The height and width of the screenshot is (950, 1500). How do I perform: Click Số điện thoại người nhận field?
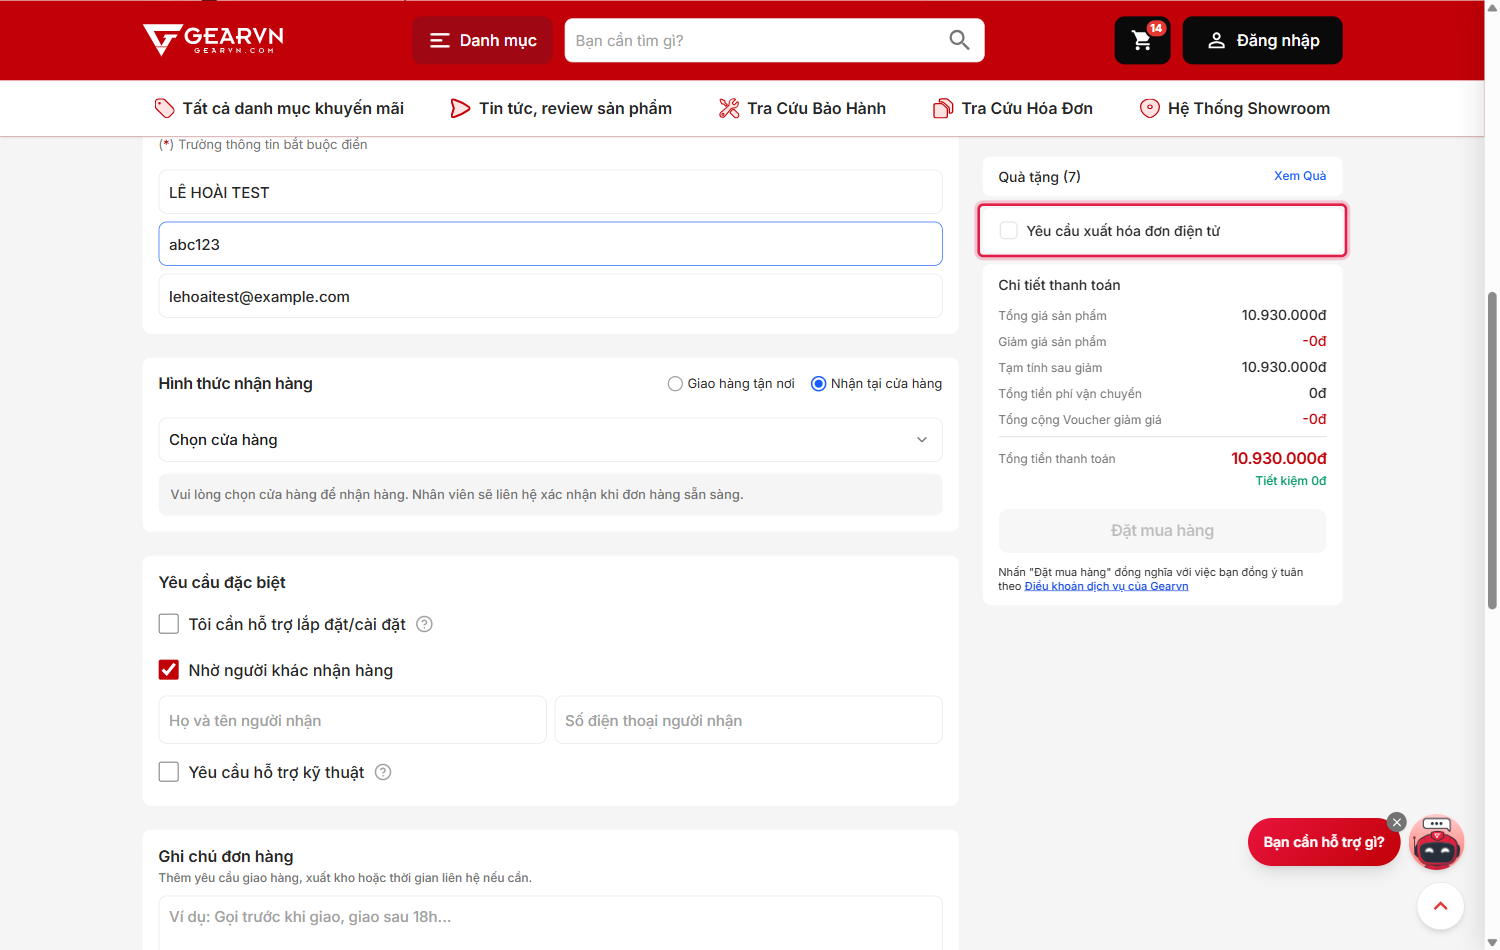tap(748, 720)
